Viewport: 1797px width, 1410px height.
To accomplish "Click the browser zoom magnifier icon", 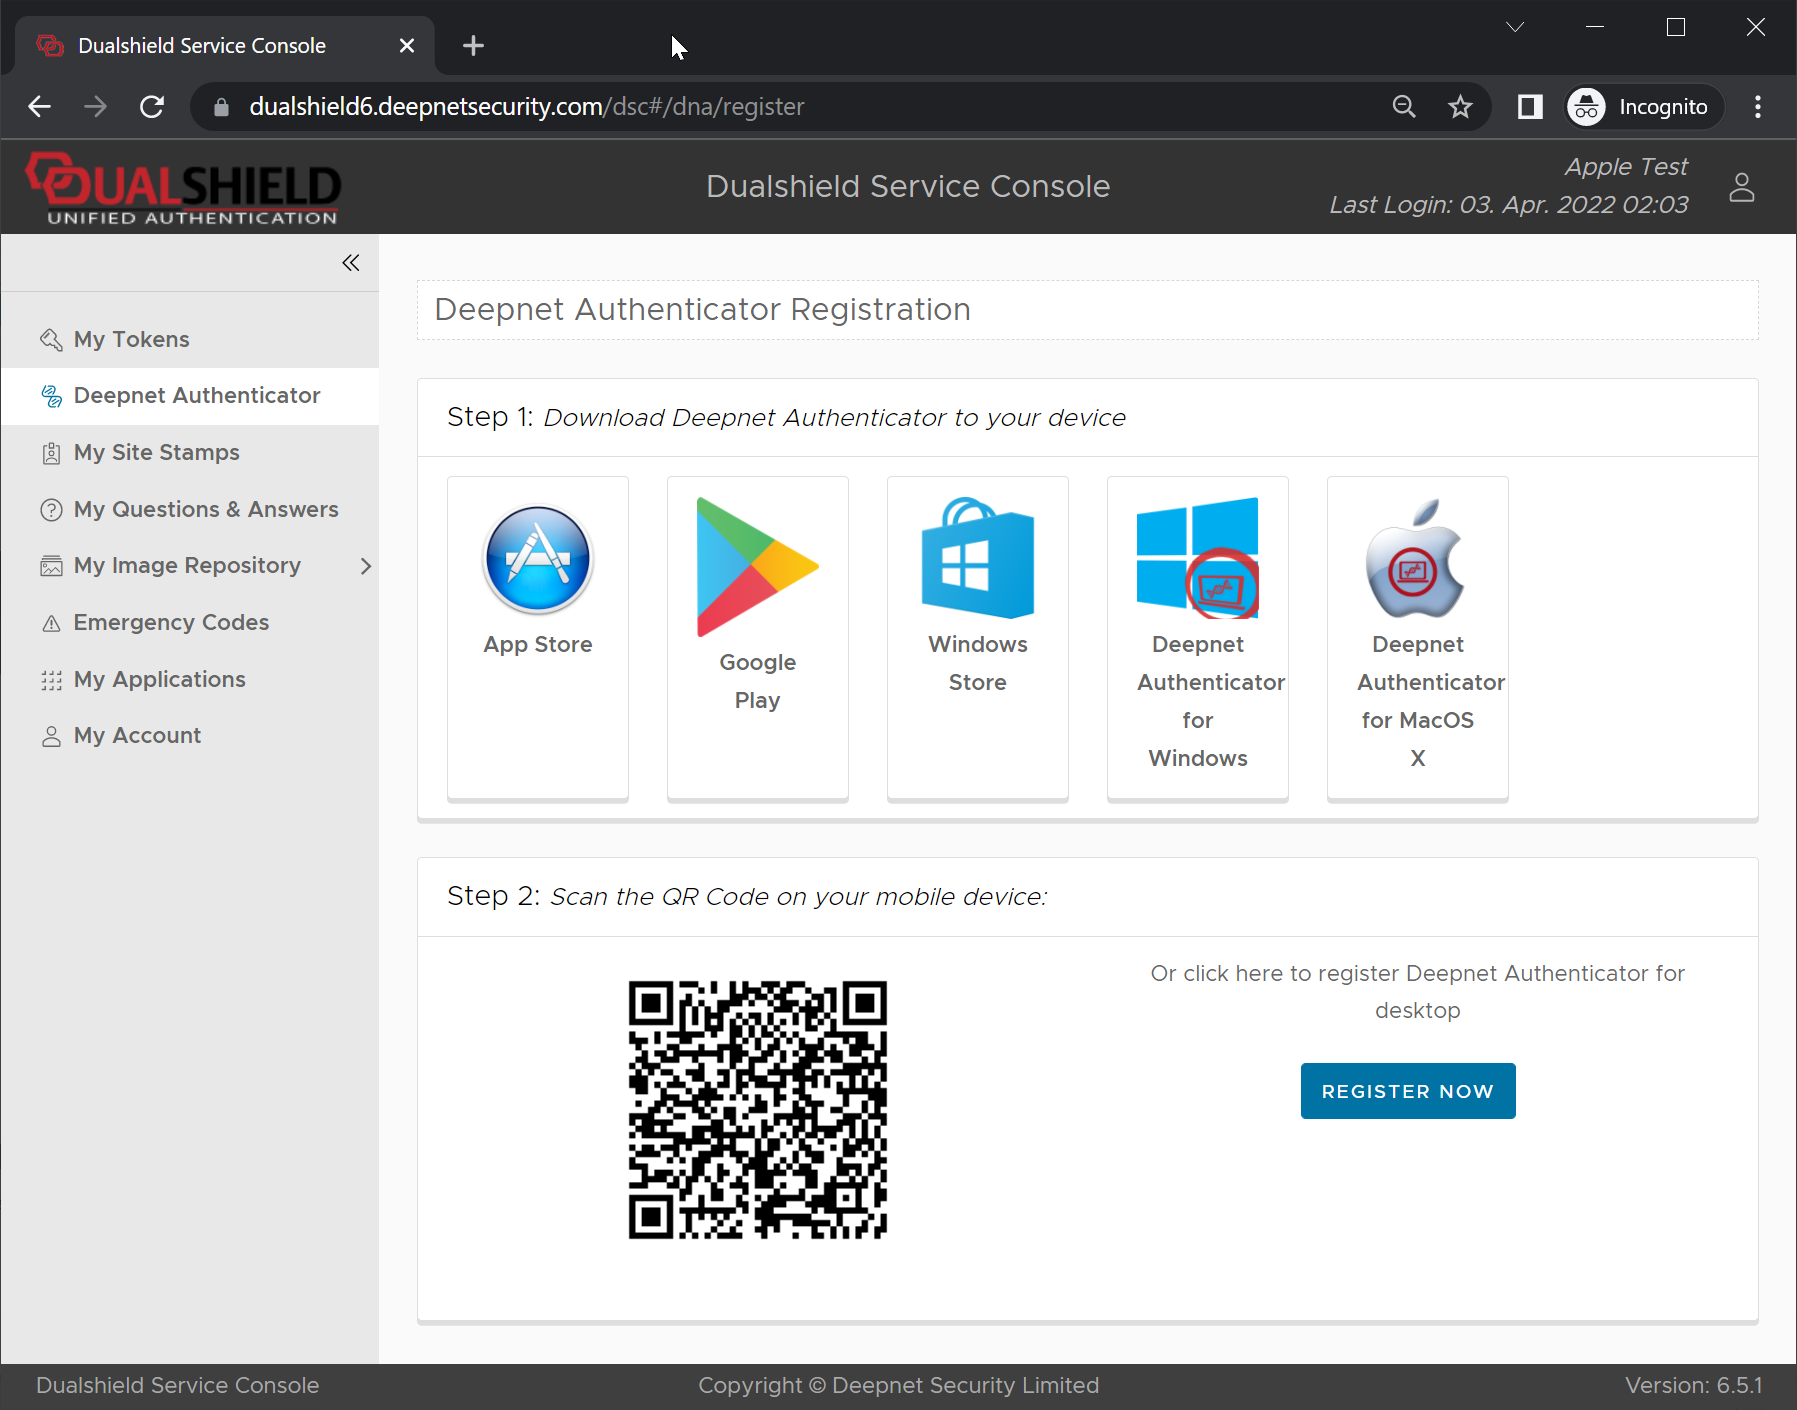I will pyautogui.click(x=1404, y=107).
